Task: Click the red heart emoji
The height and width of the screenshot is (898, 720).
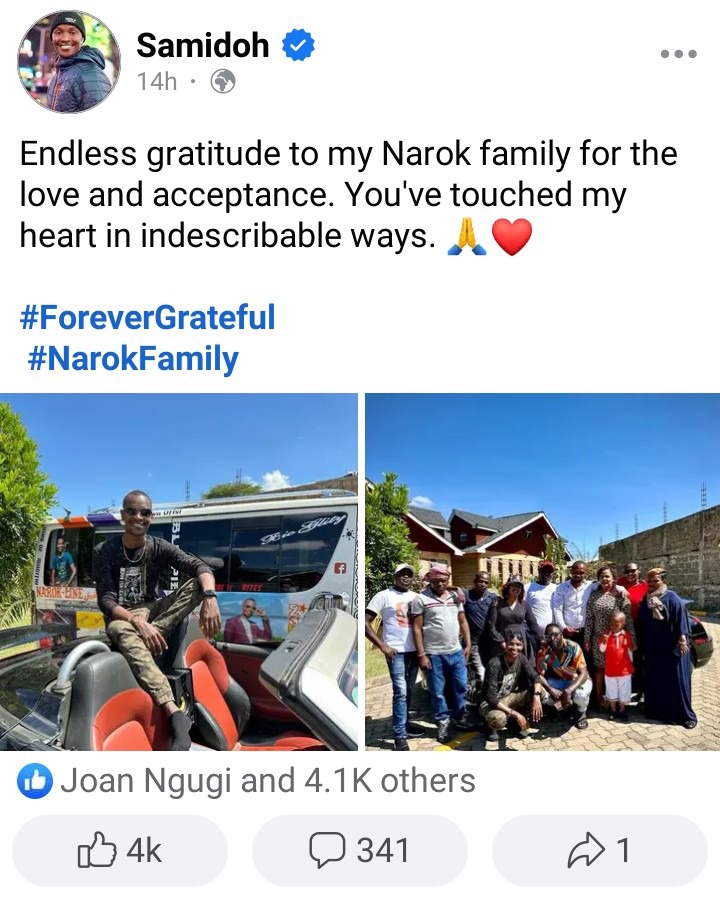Action: point(512,237)
